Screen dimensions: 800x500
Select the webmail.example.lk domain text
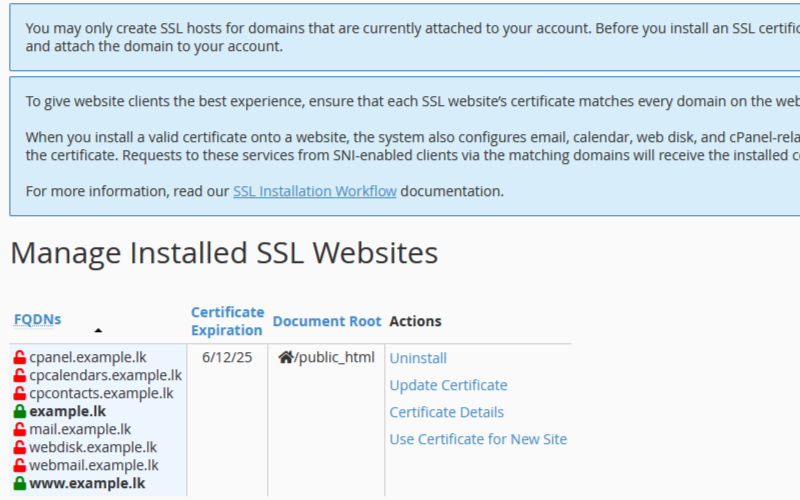click(x=94, y=465)
